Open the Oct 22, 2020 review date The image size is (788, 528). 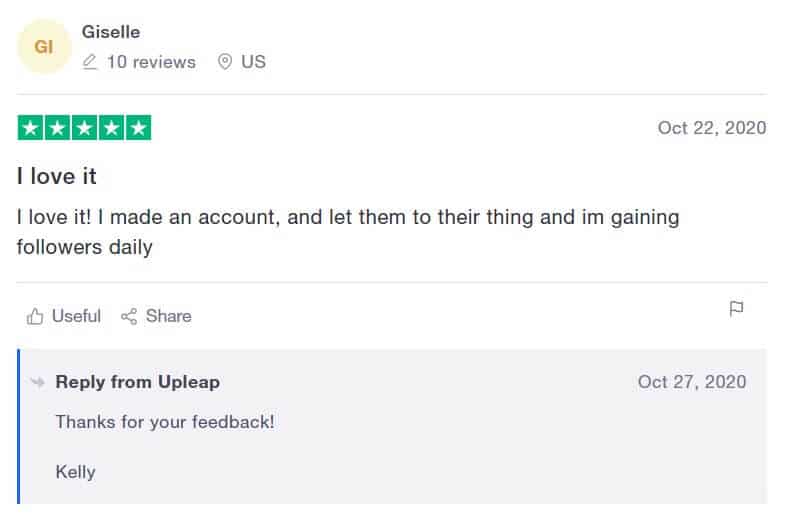[712, 128]
